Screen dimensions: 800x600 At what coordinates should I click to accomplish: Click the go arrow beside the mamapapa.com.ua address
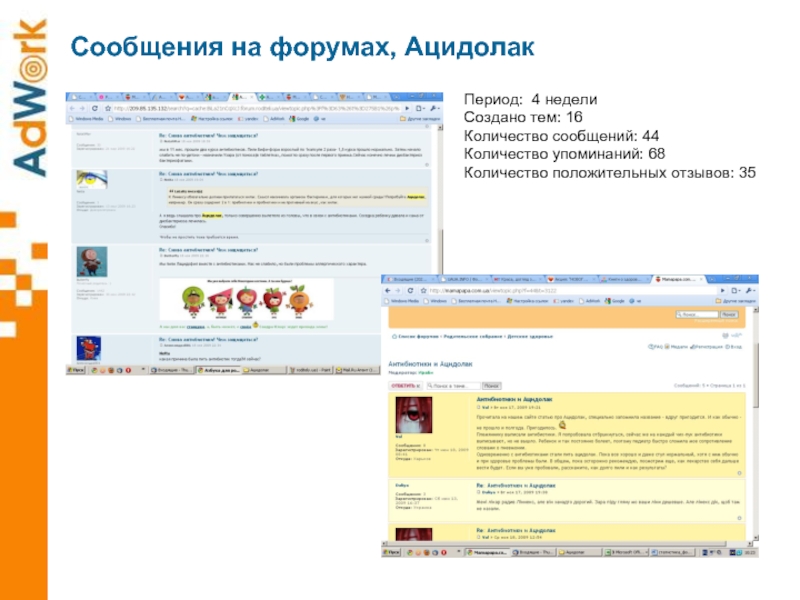[x=722, y=290]
